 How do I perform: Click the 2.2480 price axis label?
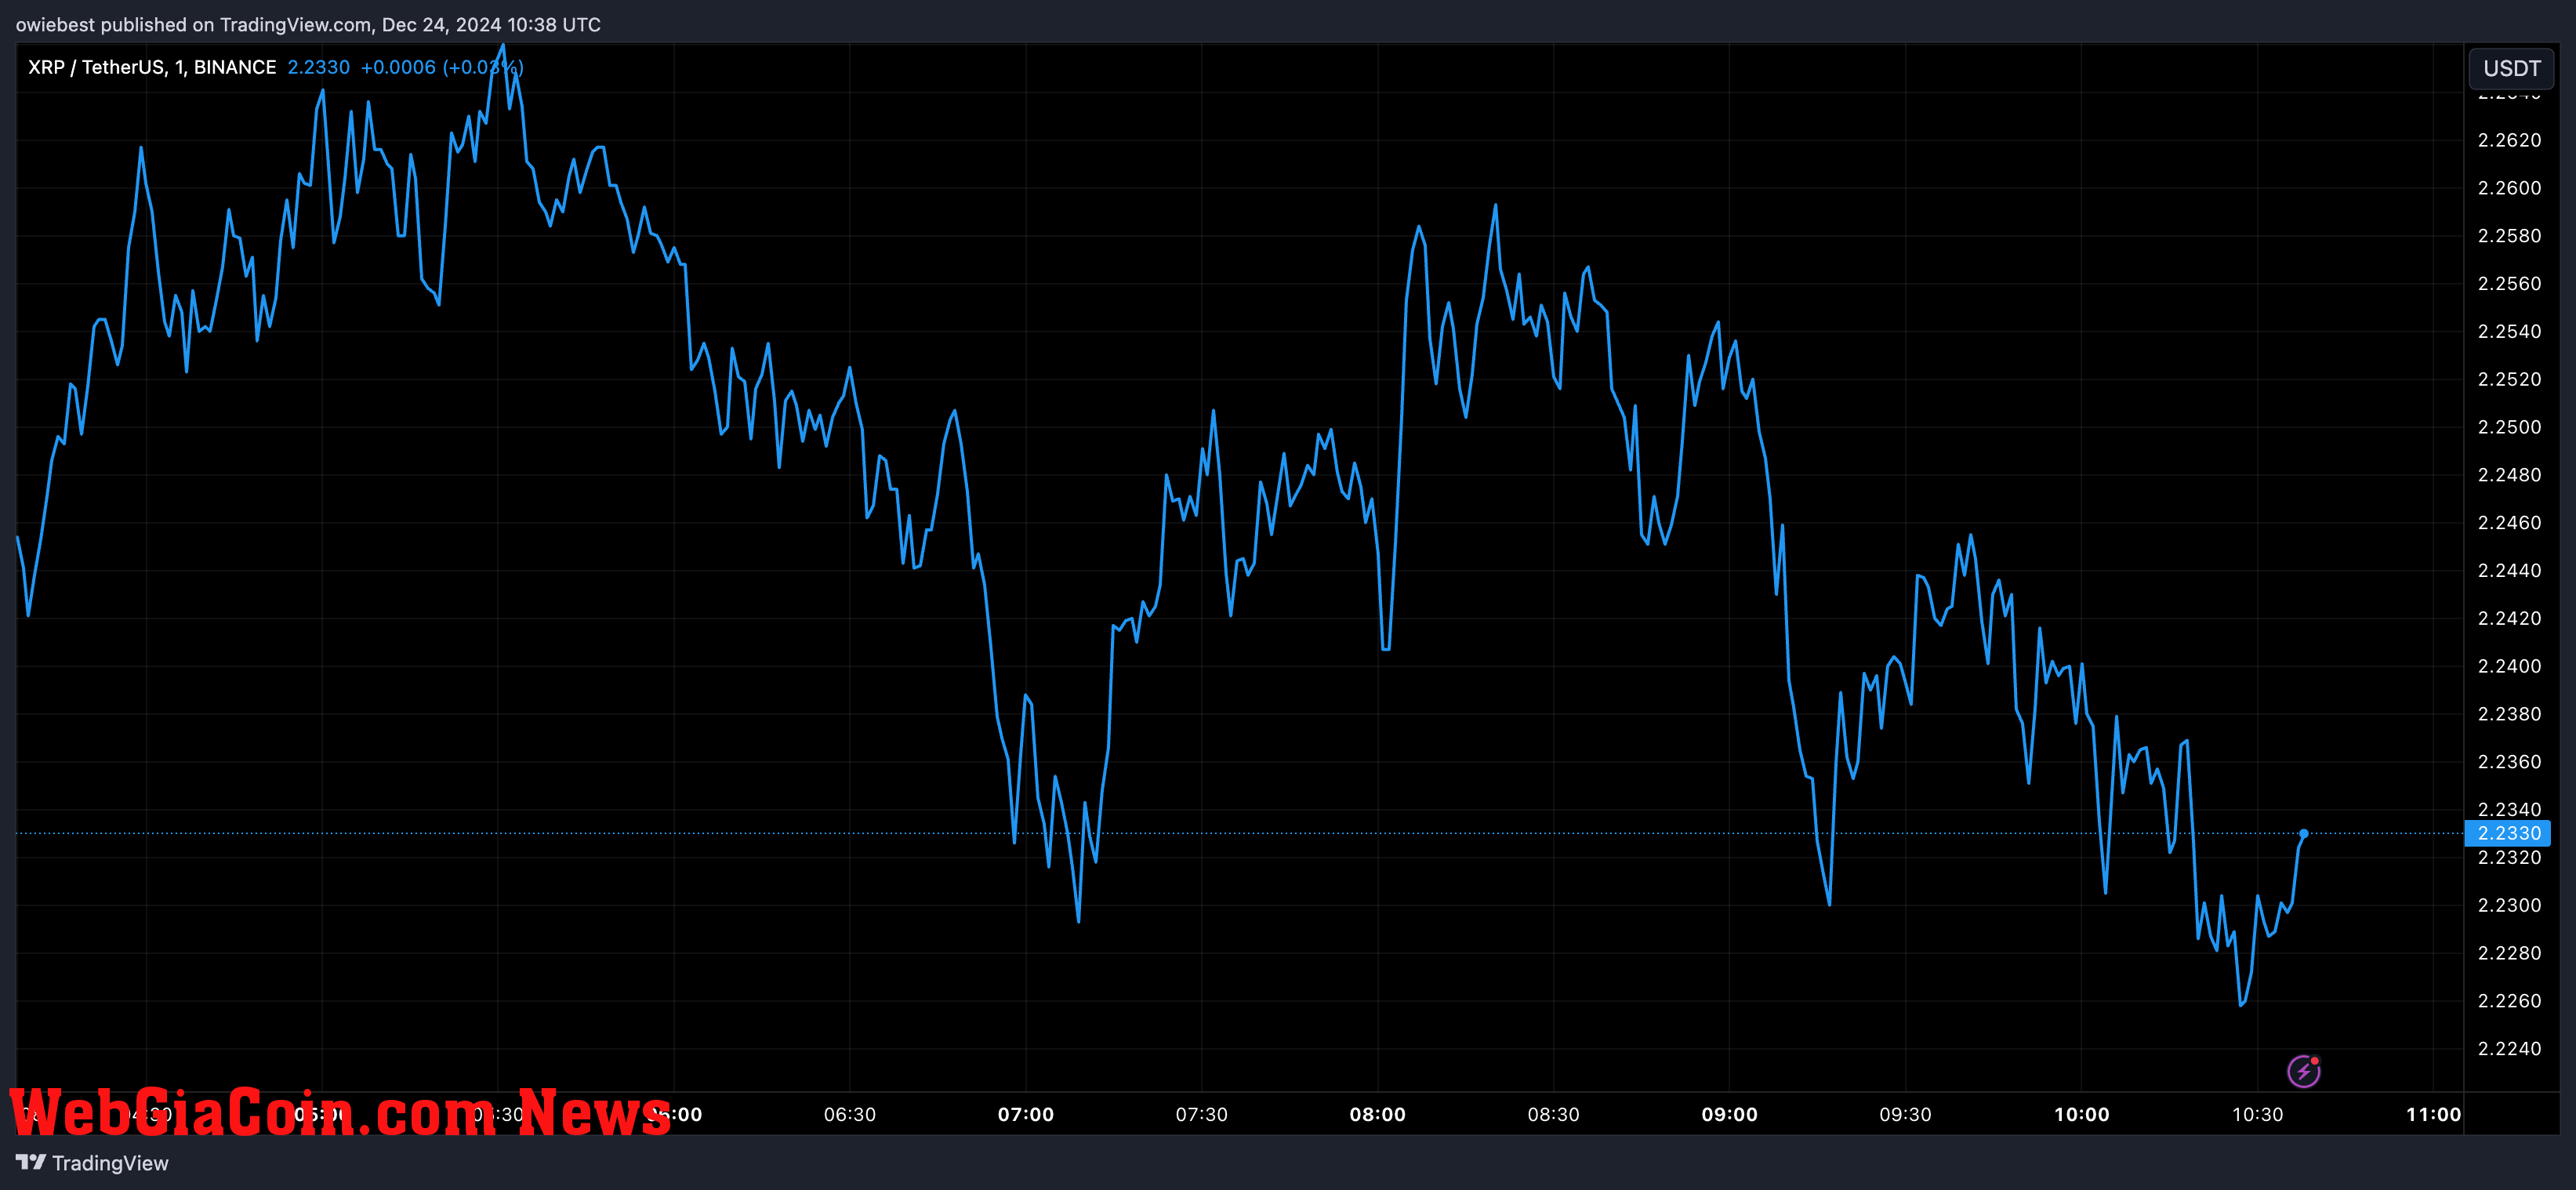[2509, 475]
